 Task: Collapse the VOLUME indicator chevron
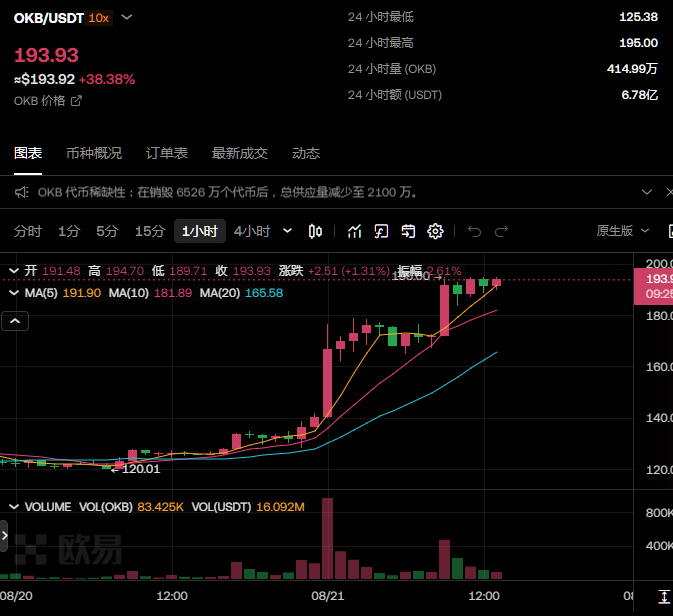14,507
